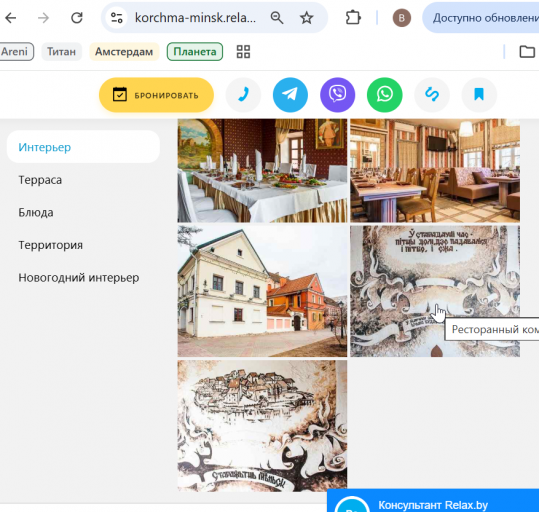The height and width of the screenshot is (512, 539).
Task: Open the tab groups grid icon
Action: click(243, 52)
